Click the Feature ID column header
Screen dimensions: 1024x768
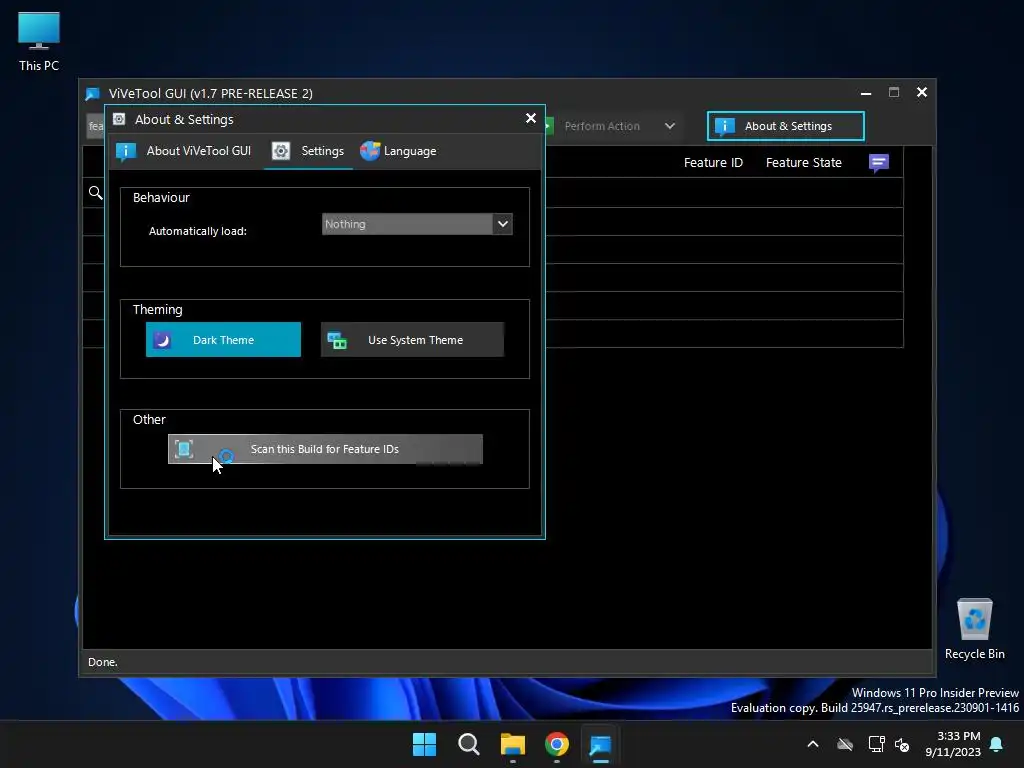pyautogui.click(x=713, y=163)
